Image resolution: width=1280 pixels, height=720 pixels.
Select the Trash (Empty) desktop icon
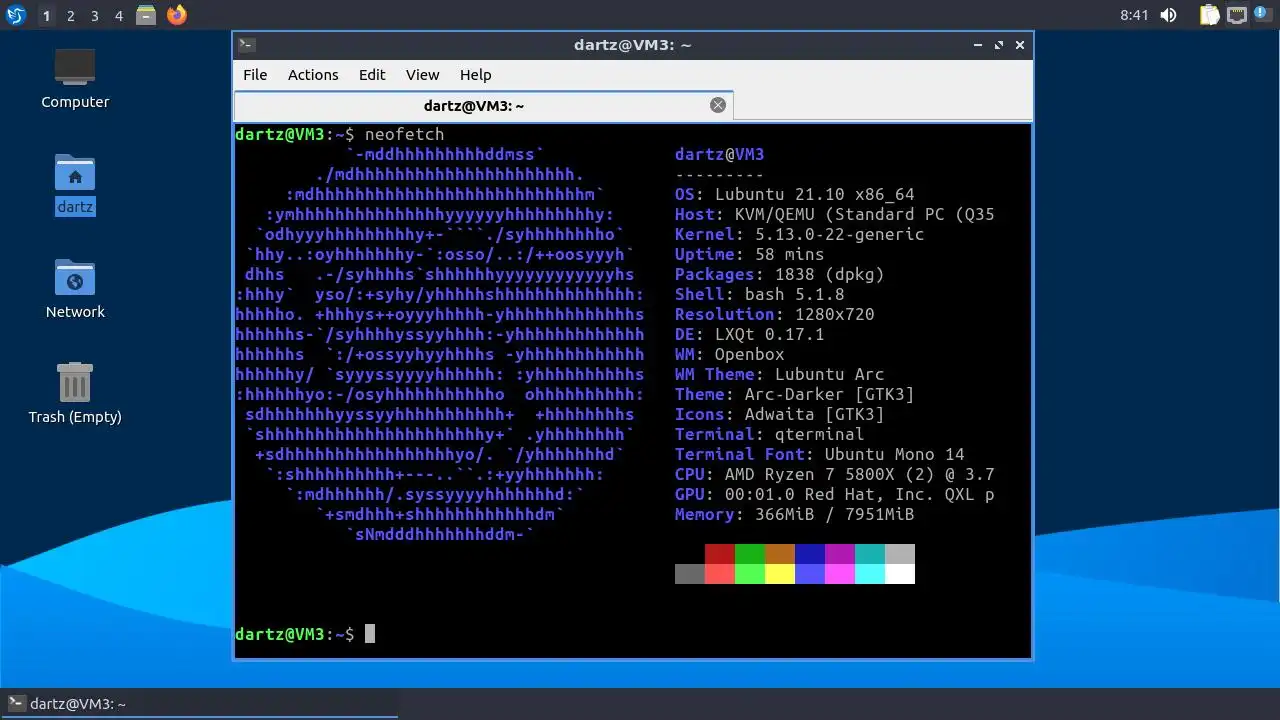tap(75, 394)
